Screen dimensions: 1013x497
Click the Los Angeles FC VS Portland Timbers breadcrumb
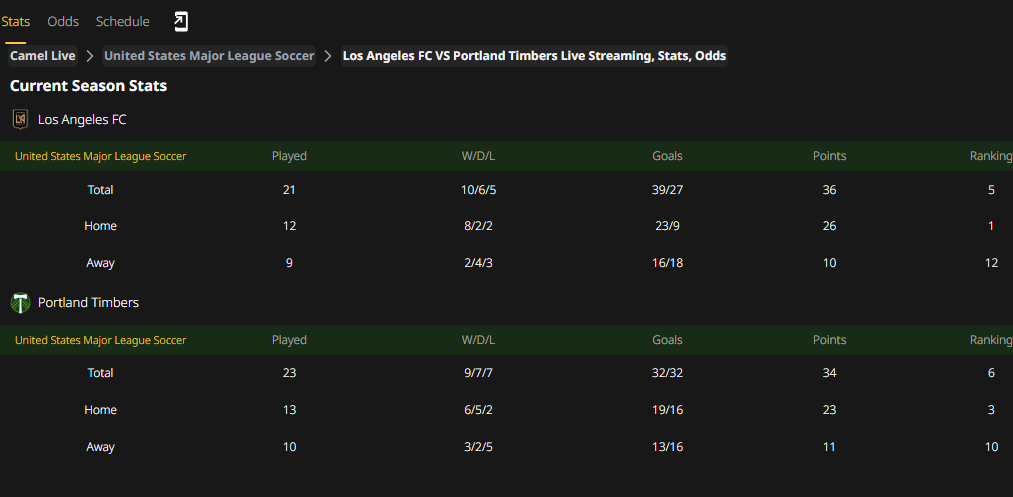(534, 56)
